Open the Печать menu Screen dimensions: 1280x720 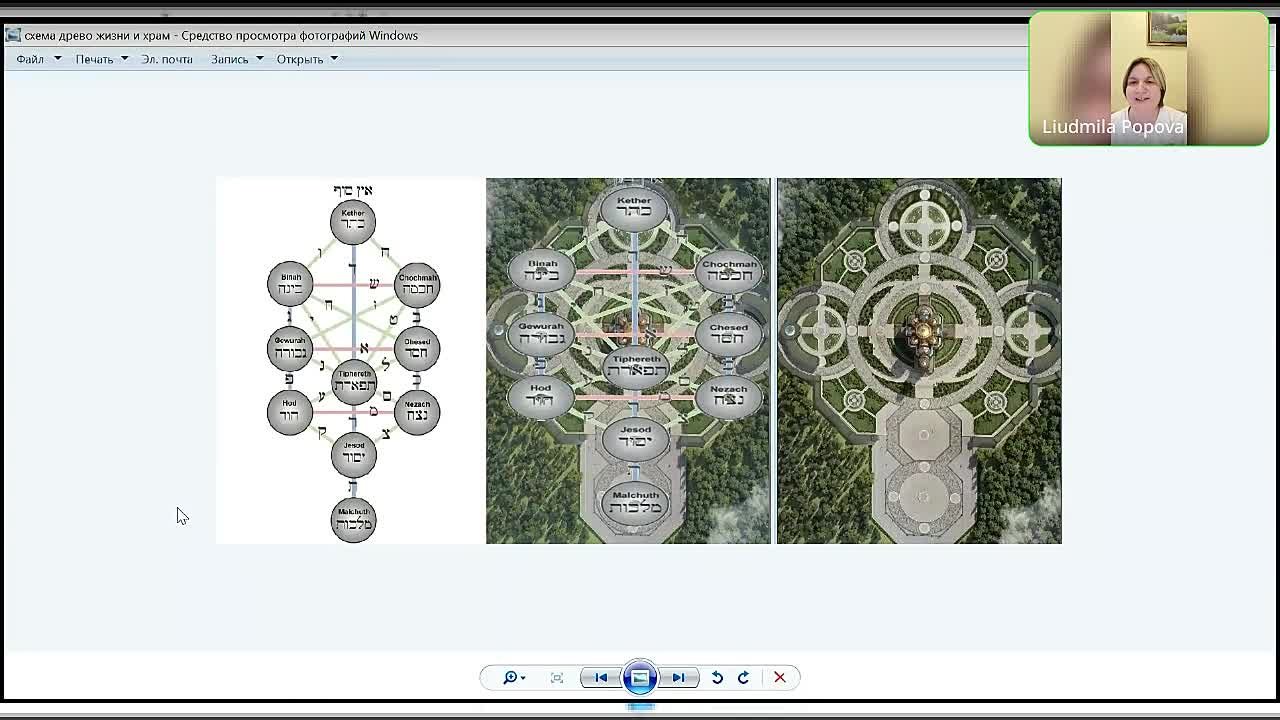tap(94, 59)
